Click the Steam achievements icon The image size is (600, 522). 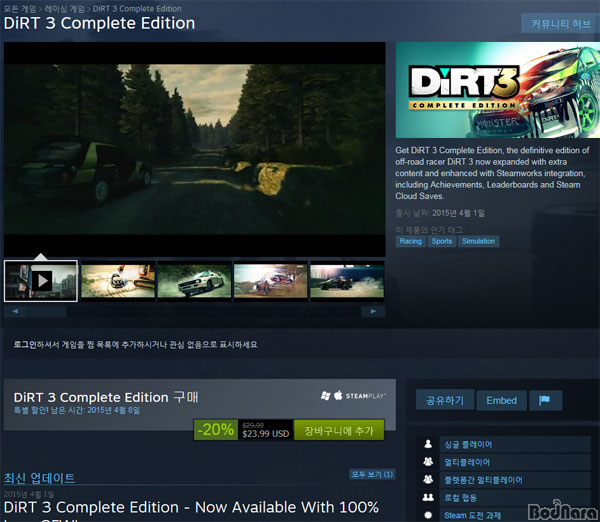point(428,515)
